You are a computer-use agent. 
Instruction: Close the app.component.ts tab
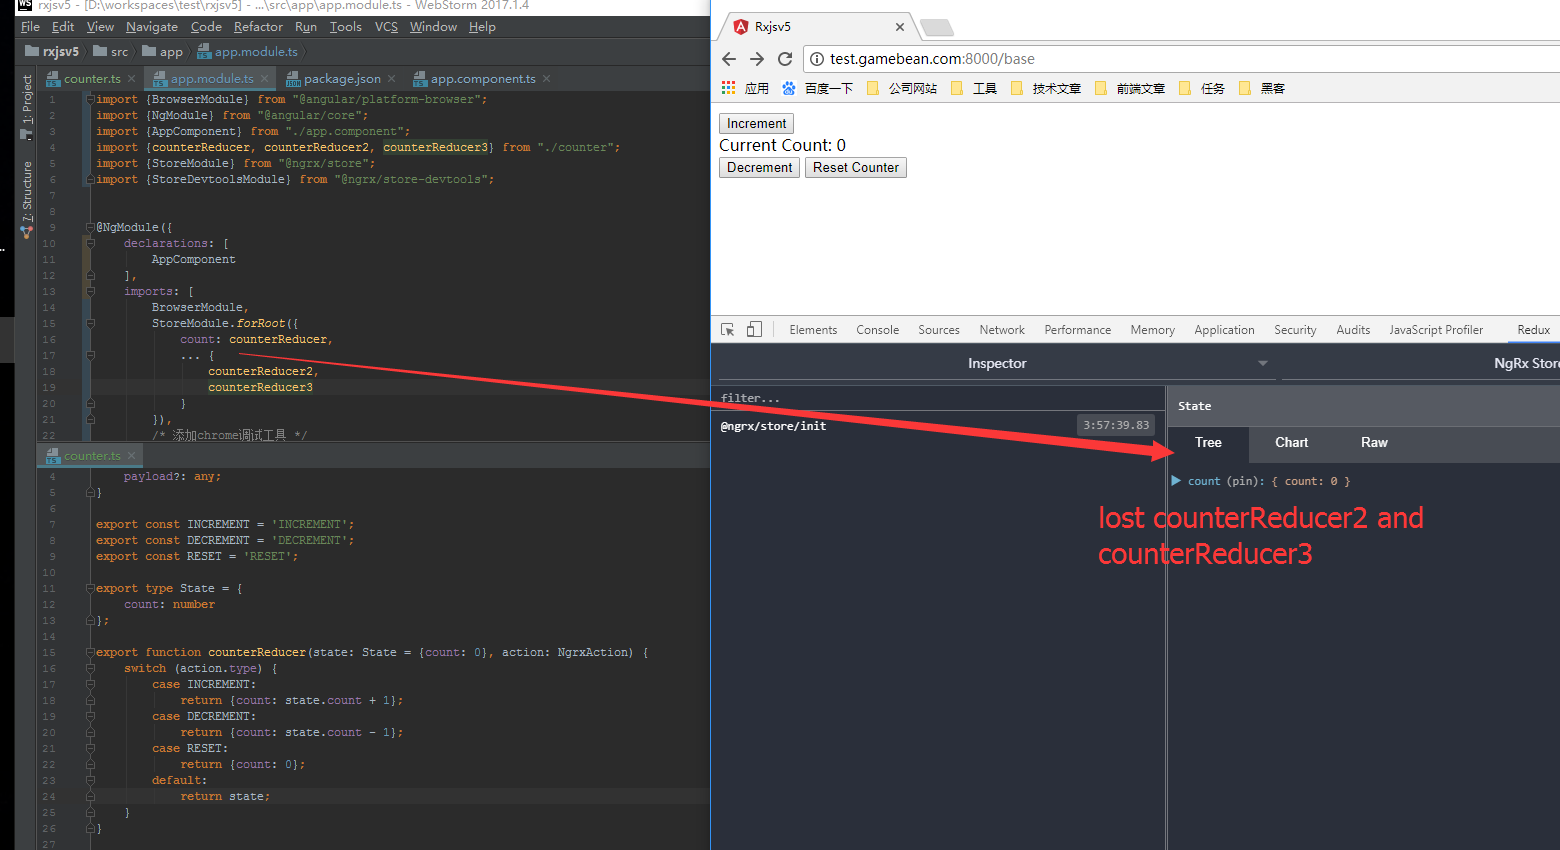tap(546, 79)
